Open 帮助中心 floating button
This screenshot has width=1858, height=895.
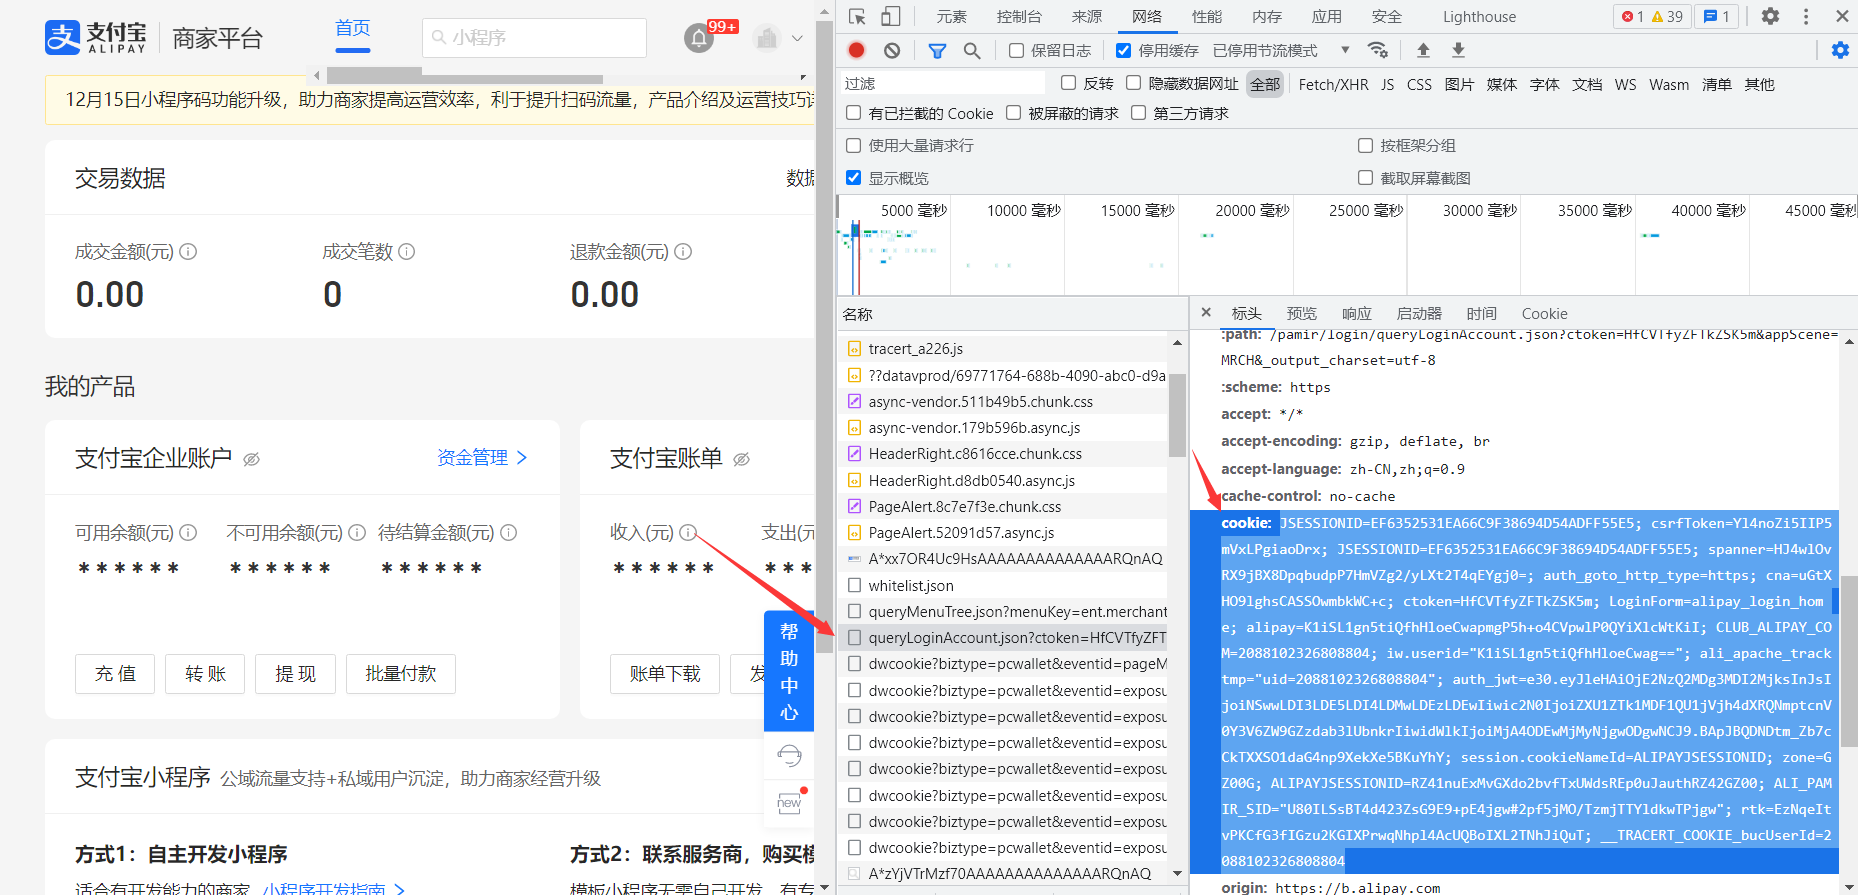tap(789, 671)
